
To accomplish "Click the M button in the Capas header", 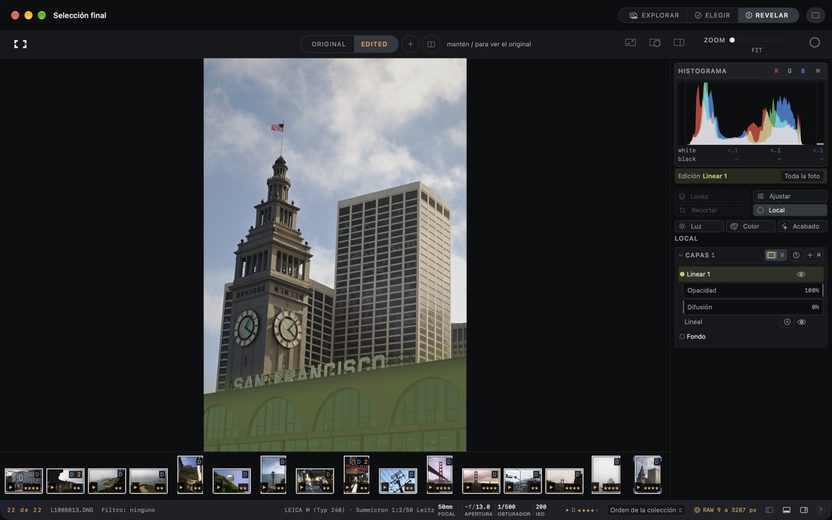I will pyautogui.click(x=819, y=255).
